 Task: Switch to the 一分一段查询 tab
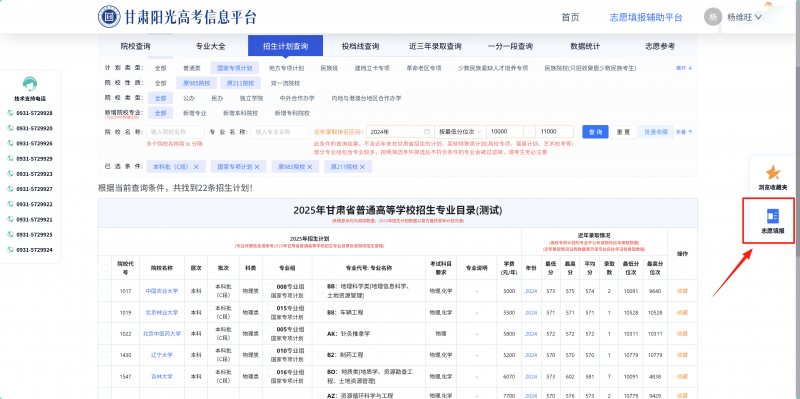pyautogui.click(x=510, y=46)
